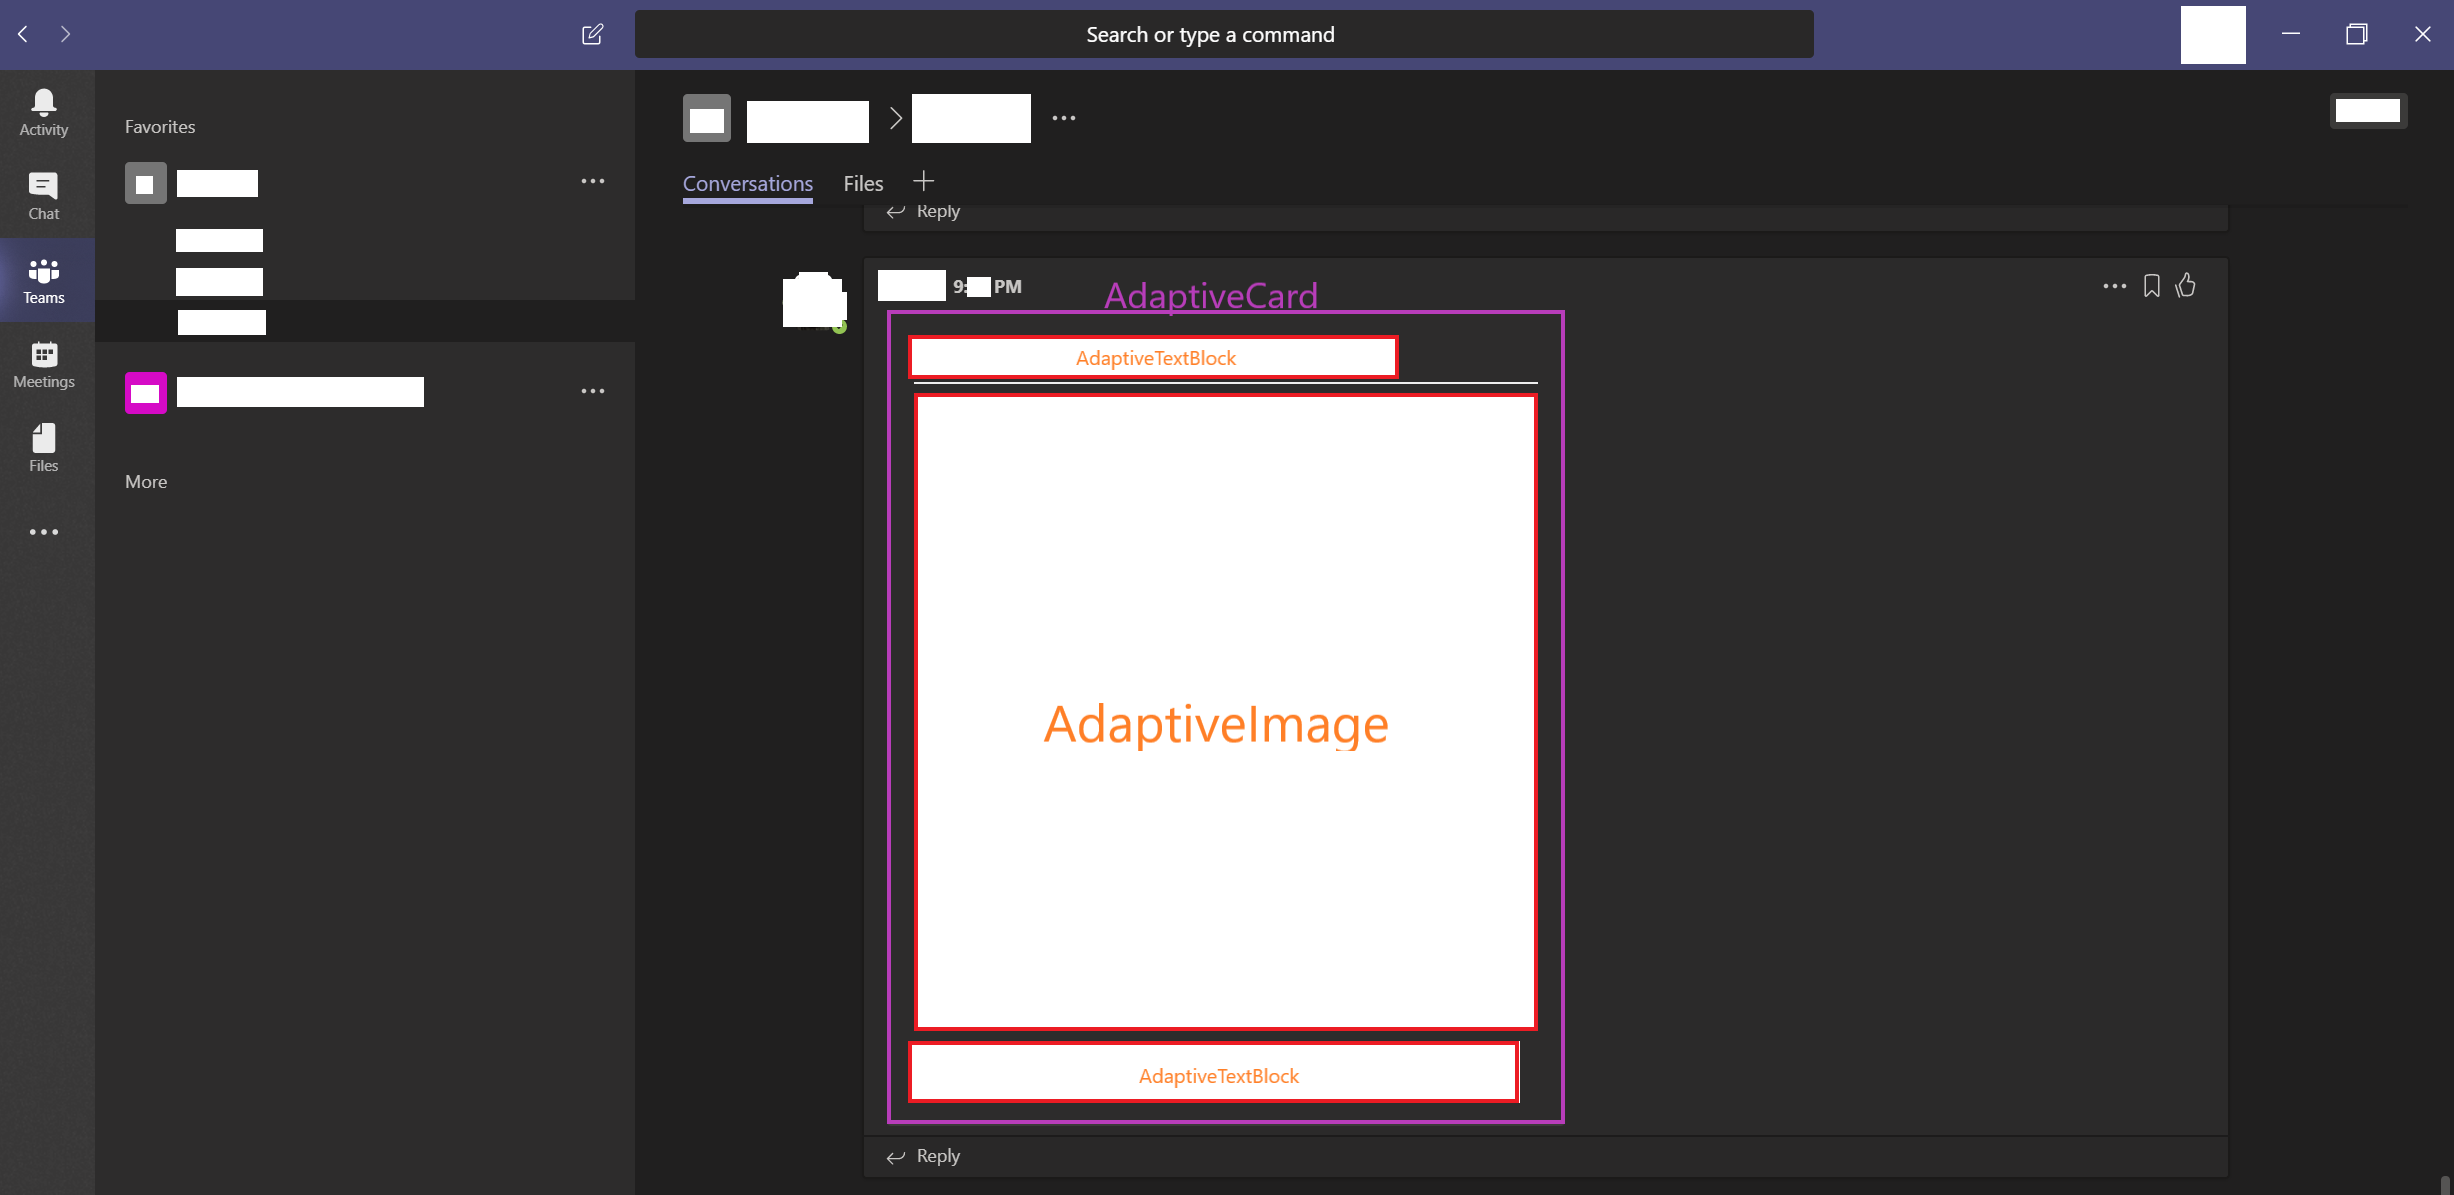The image size is (2454, 1195).
Task: Start a new chat with compose icon
Action: (592, 34)
